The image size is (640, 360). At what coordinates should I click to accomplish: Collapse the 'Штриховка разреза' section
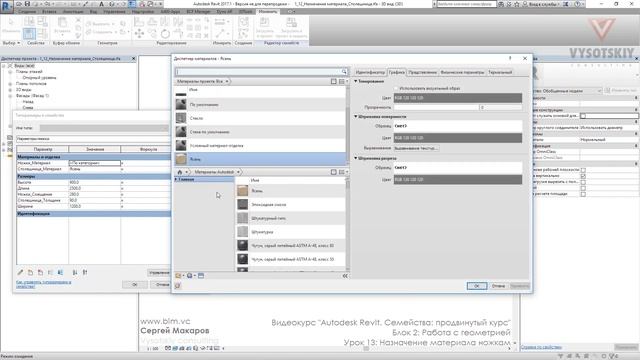click(356, 158)
